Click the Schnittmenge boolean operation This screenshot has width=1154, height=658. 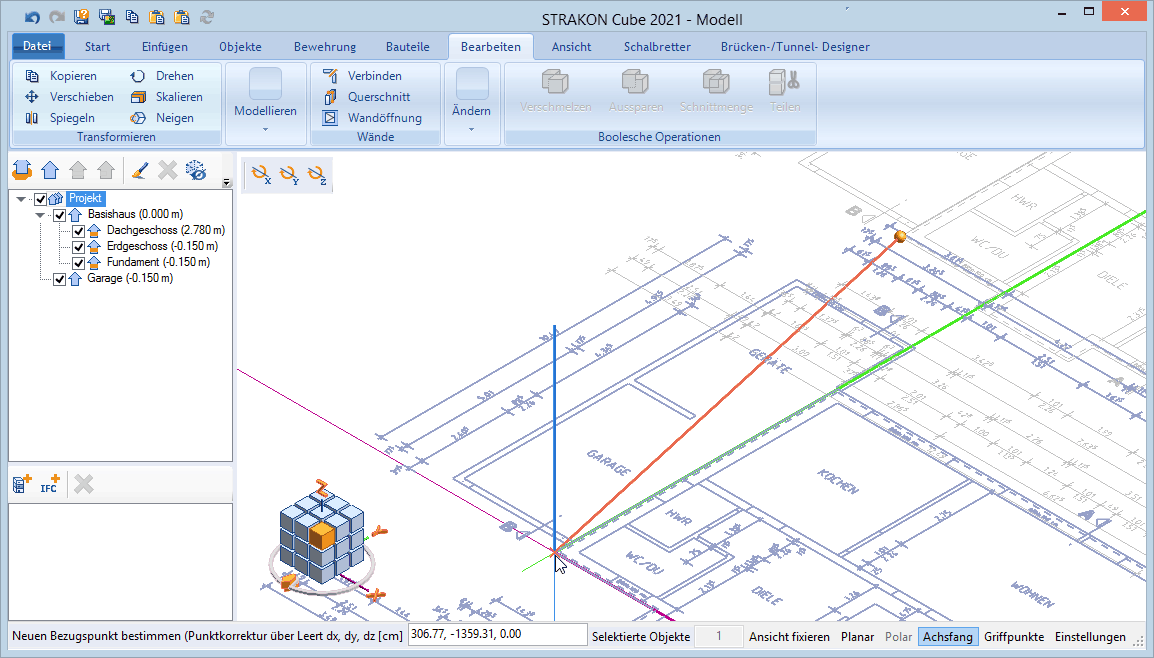point(716,91)
